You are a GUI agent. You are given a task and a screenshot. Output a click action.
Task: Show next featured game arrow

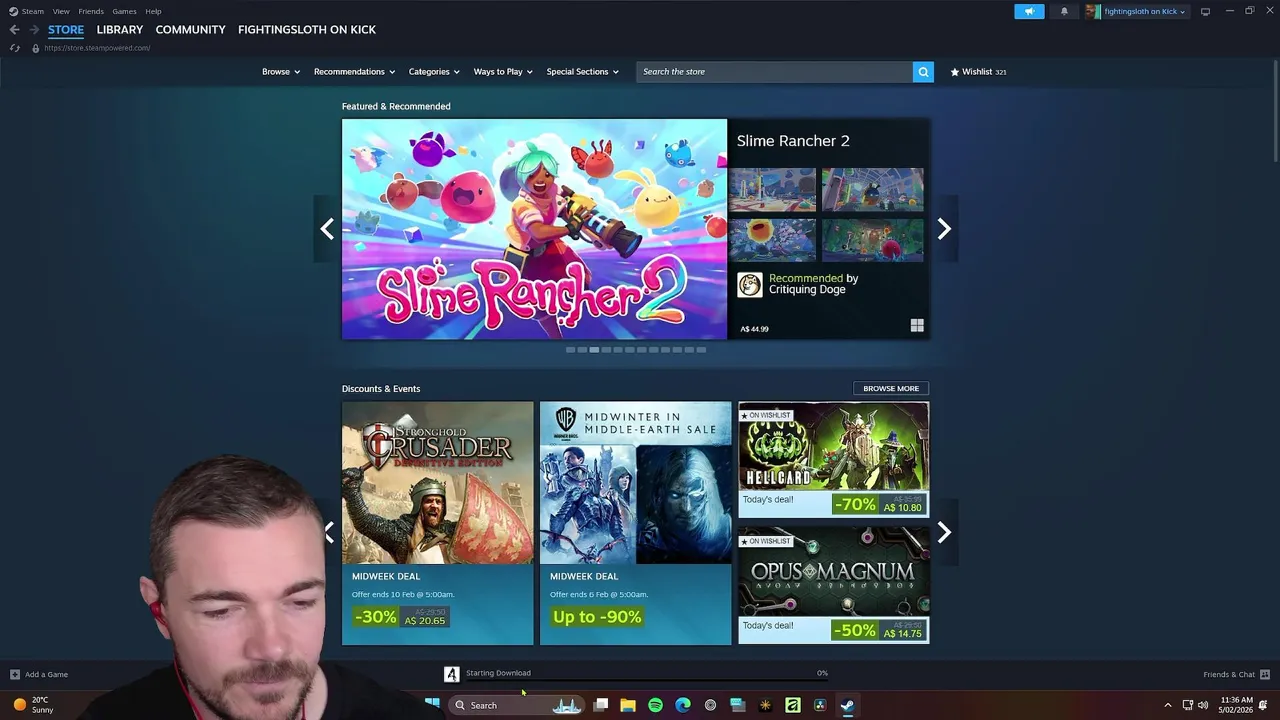(x=944, y=229)
